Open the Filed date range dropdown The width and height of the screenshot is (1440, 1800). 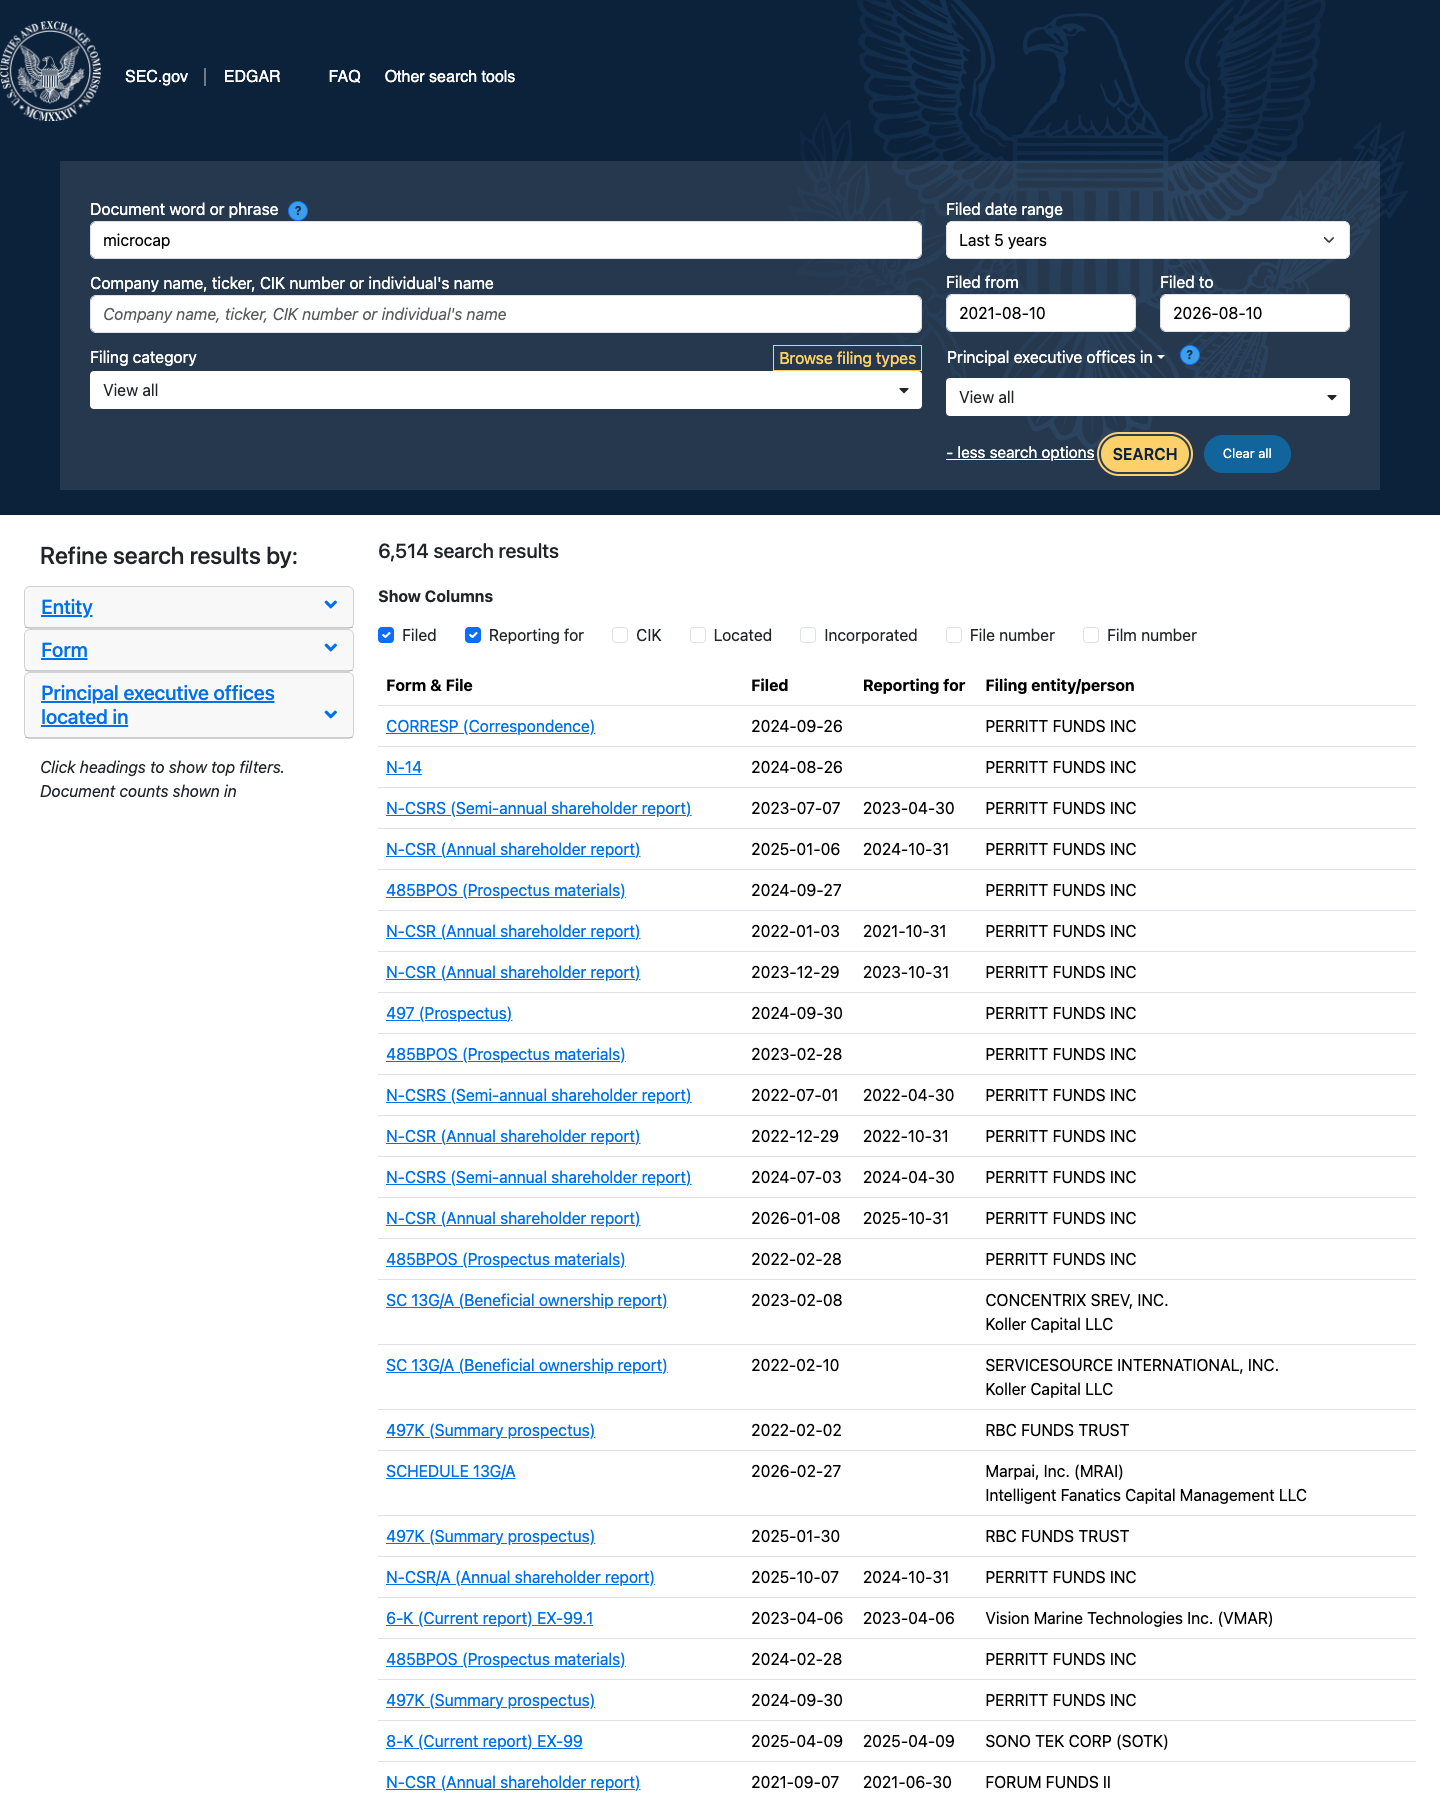pyautogui.click(x=1147, y=240)
